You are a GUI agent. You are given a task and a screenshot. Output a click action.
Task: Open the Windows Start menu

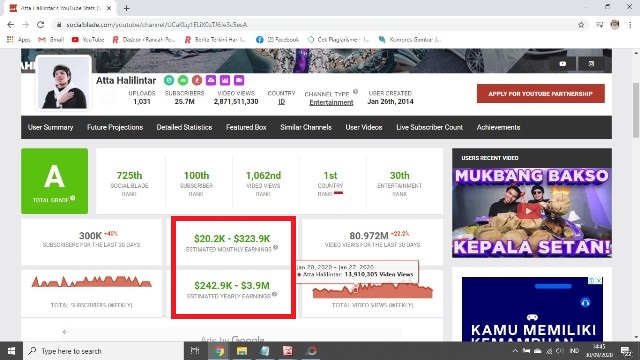click(x=11, y=351)
